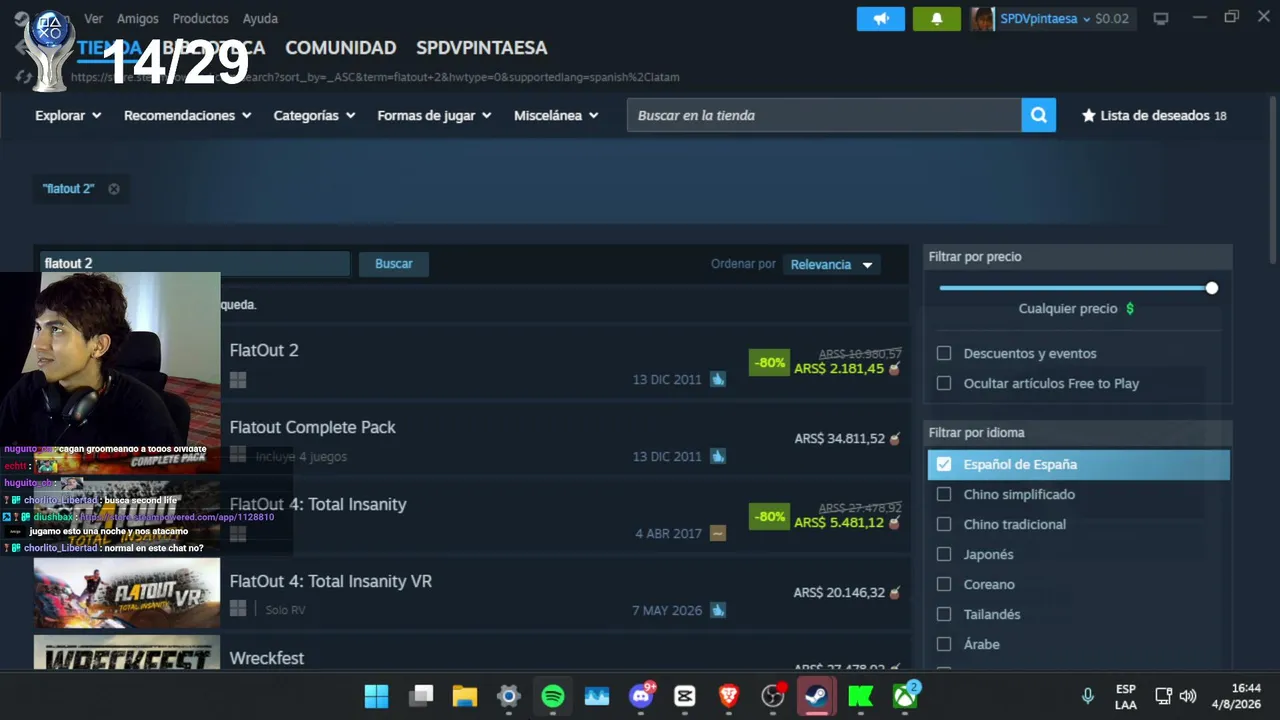The image size is (1280, 720).
Task: Check the Japonés language filter
Action: click(944, 554)
